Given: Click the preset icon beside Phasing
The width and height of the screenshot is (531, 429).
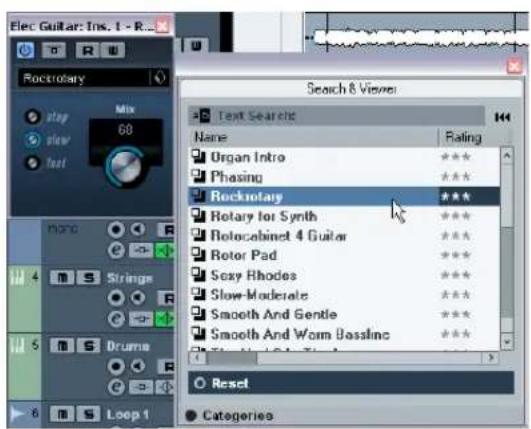Looking at the screenshot, I should pyautogui.click(x=199, y=176).
